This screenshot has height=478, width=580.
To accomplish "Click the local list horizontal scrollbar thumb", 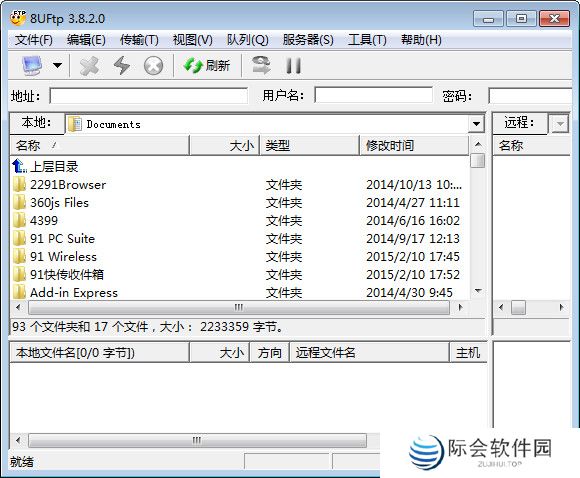I will [239, 307].
